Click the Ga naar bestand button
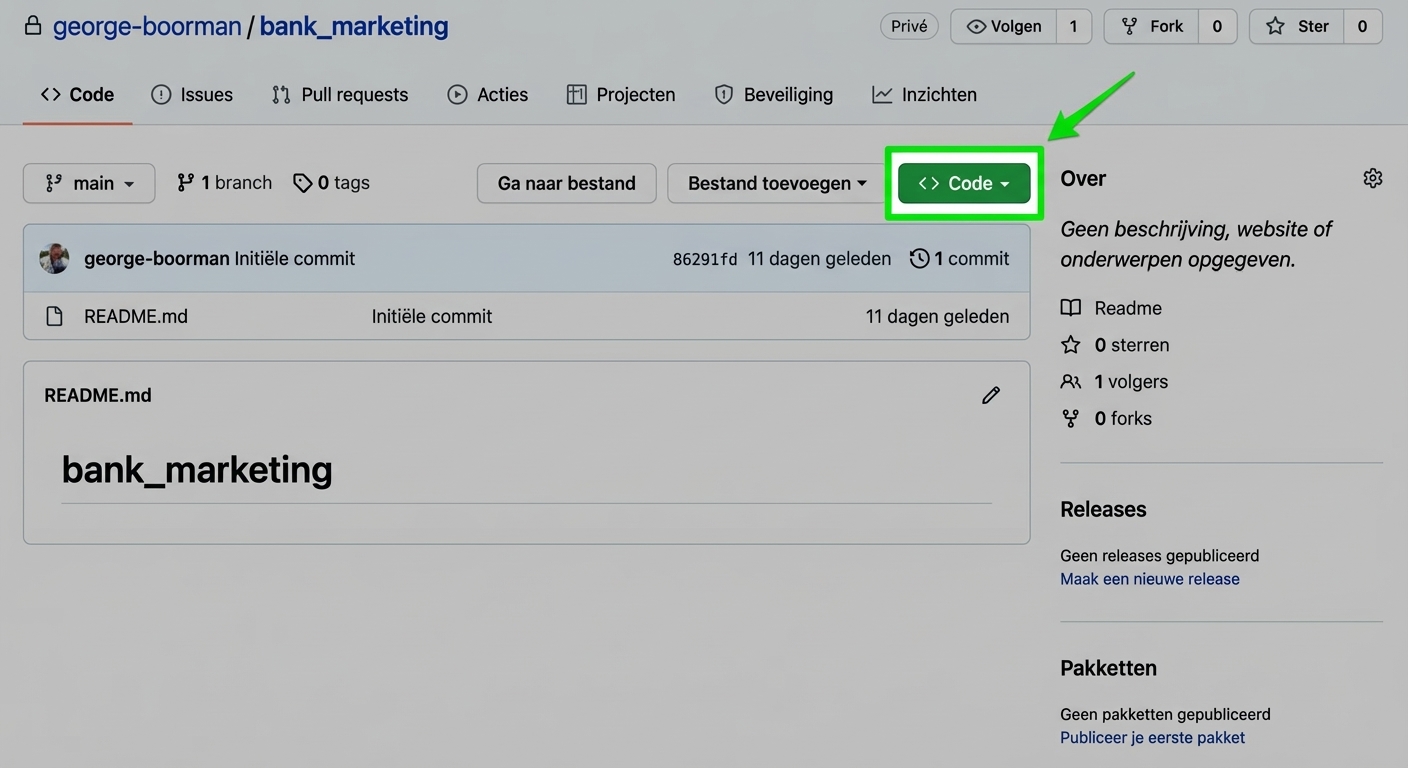Screen dimensions: 1408x768 point(567,183)
